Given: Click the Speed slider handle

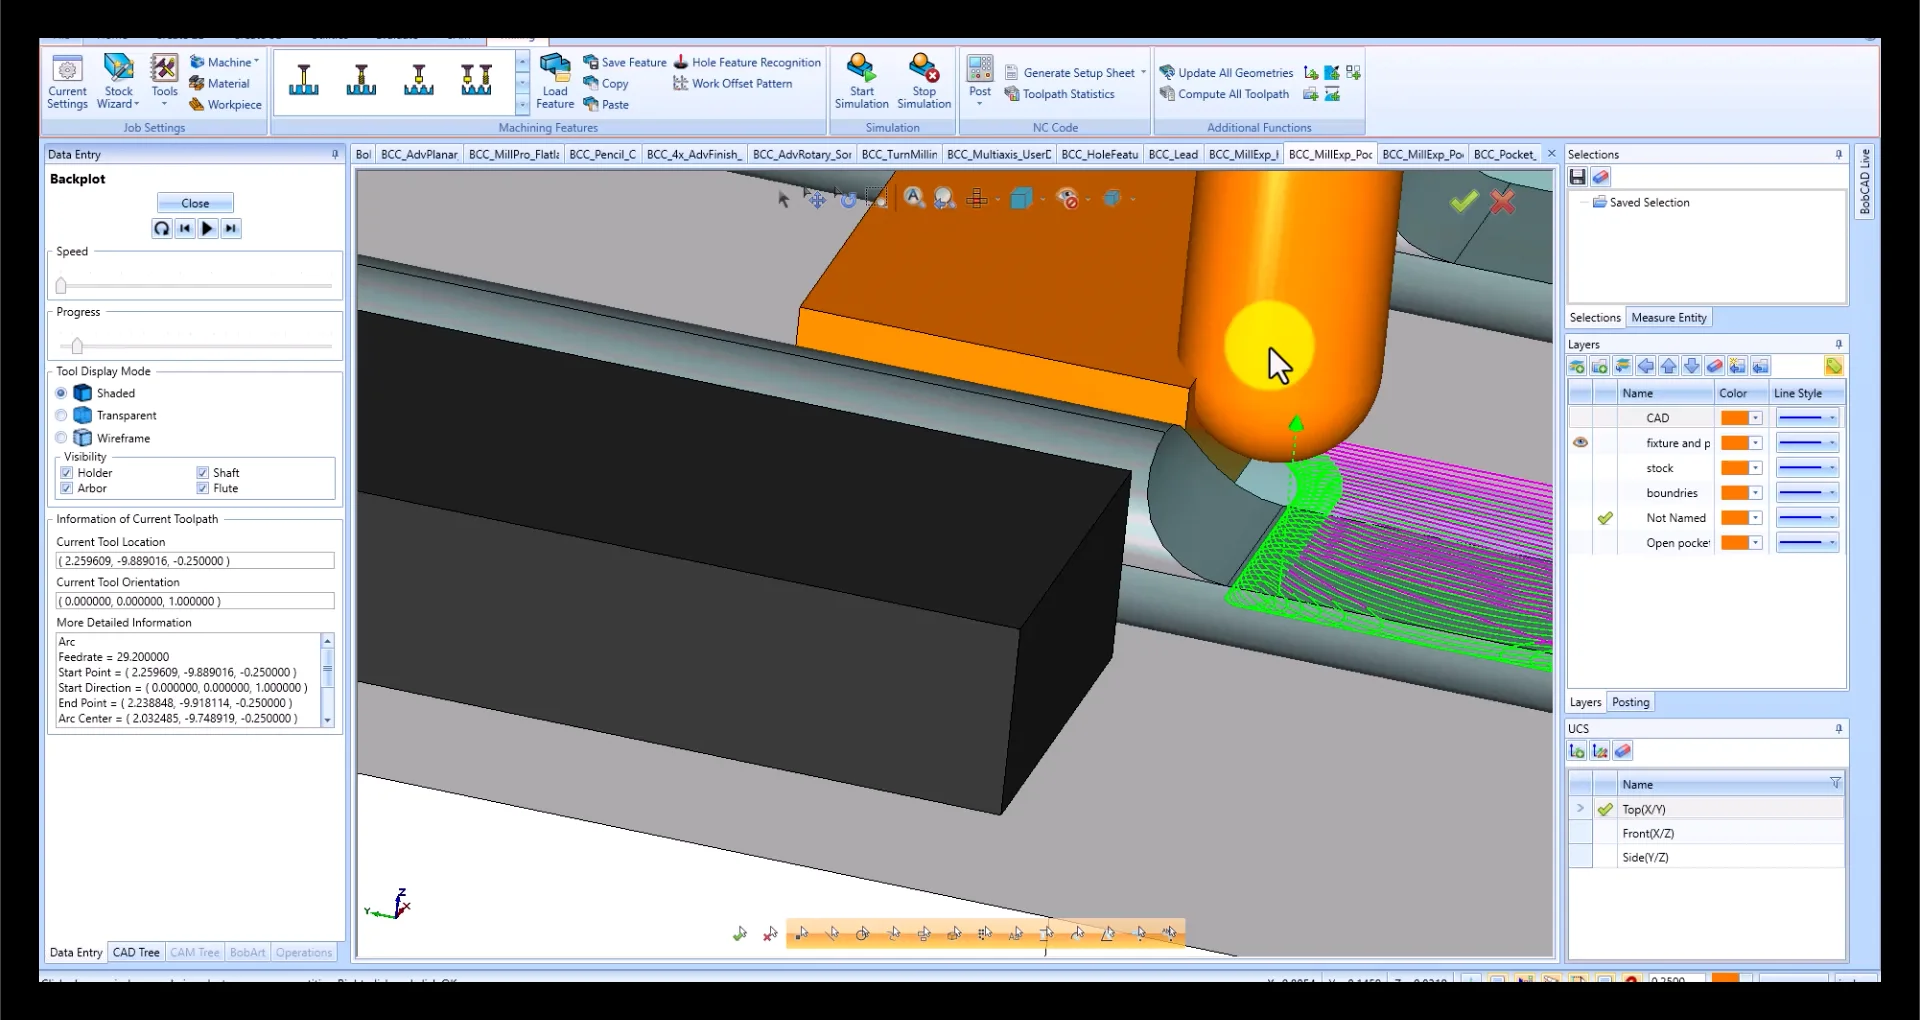Looking at the screenshot, I should [61, 286].
